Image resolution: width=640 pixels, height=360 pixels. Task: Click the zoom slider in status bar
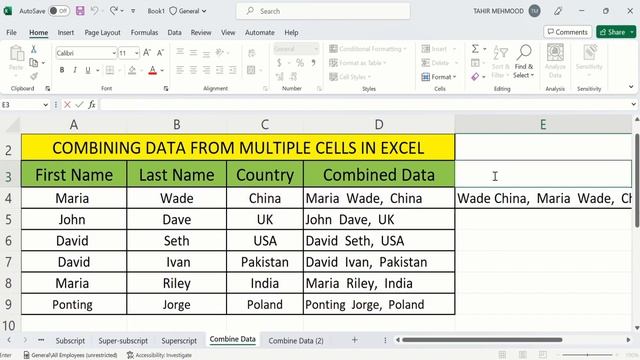point(587,355)
